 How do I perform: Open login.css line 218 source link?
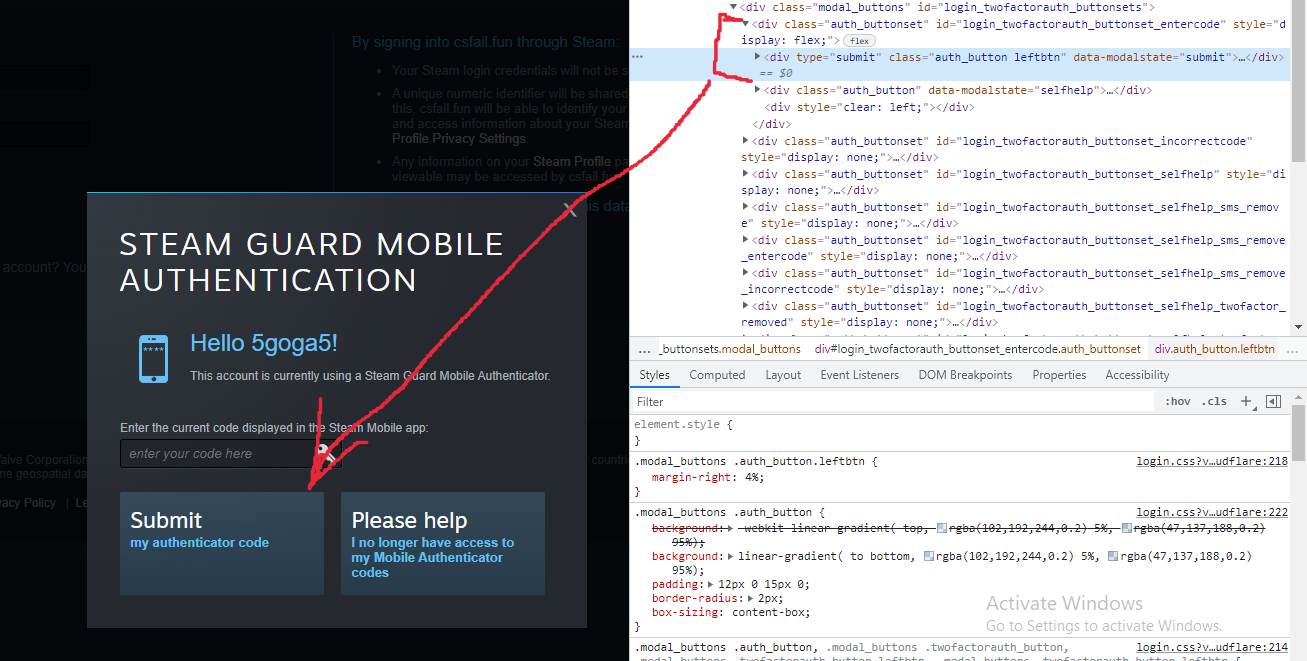coord(1212,462)
